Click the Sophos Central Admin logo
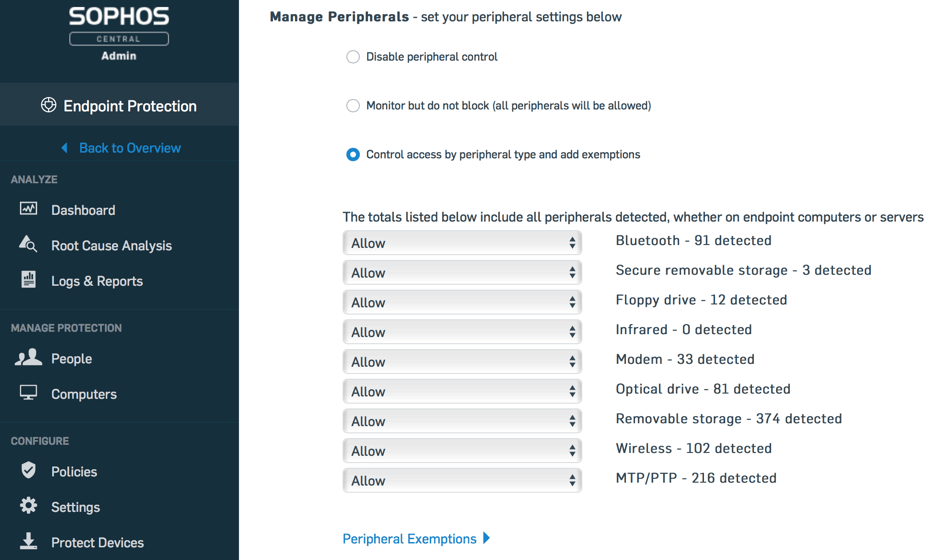 119,30
